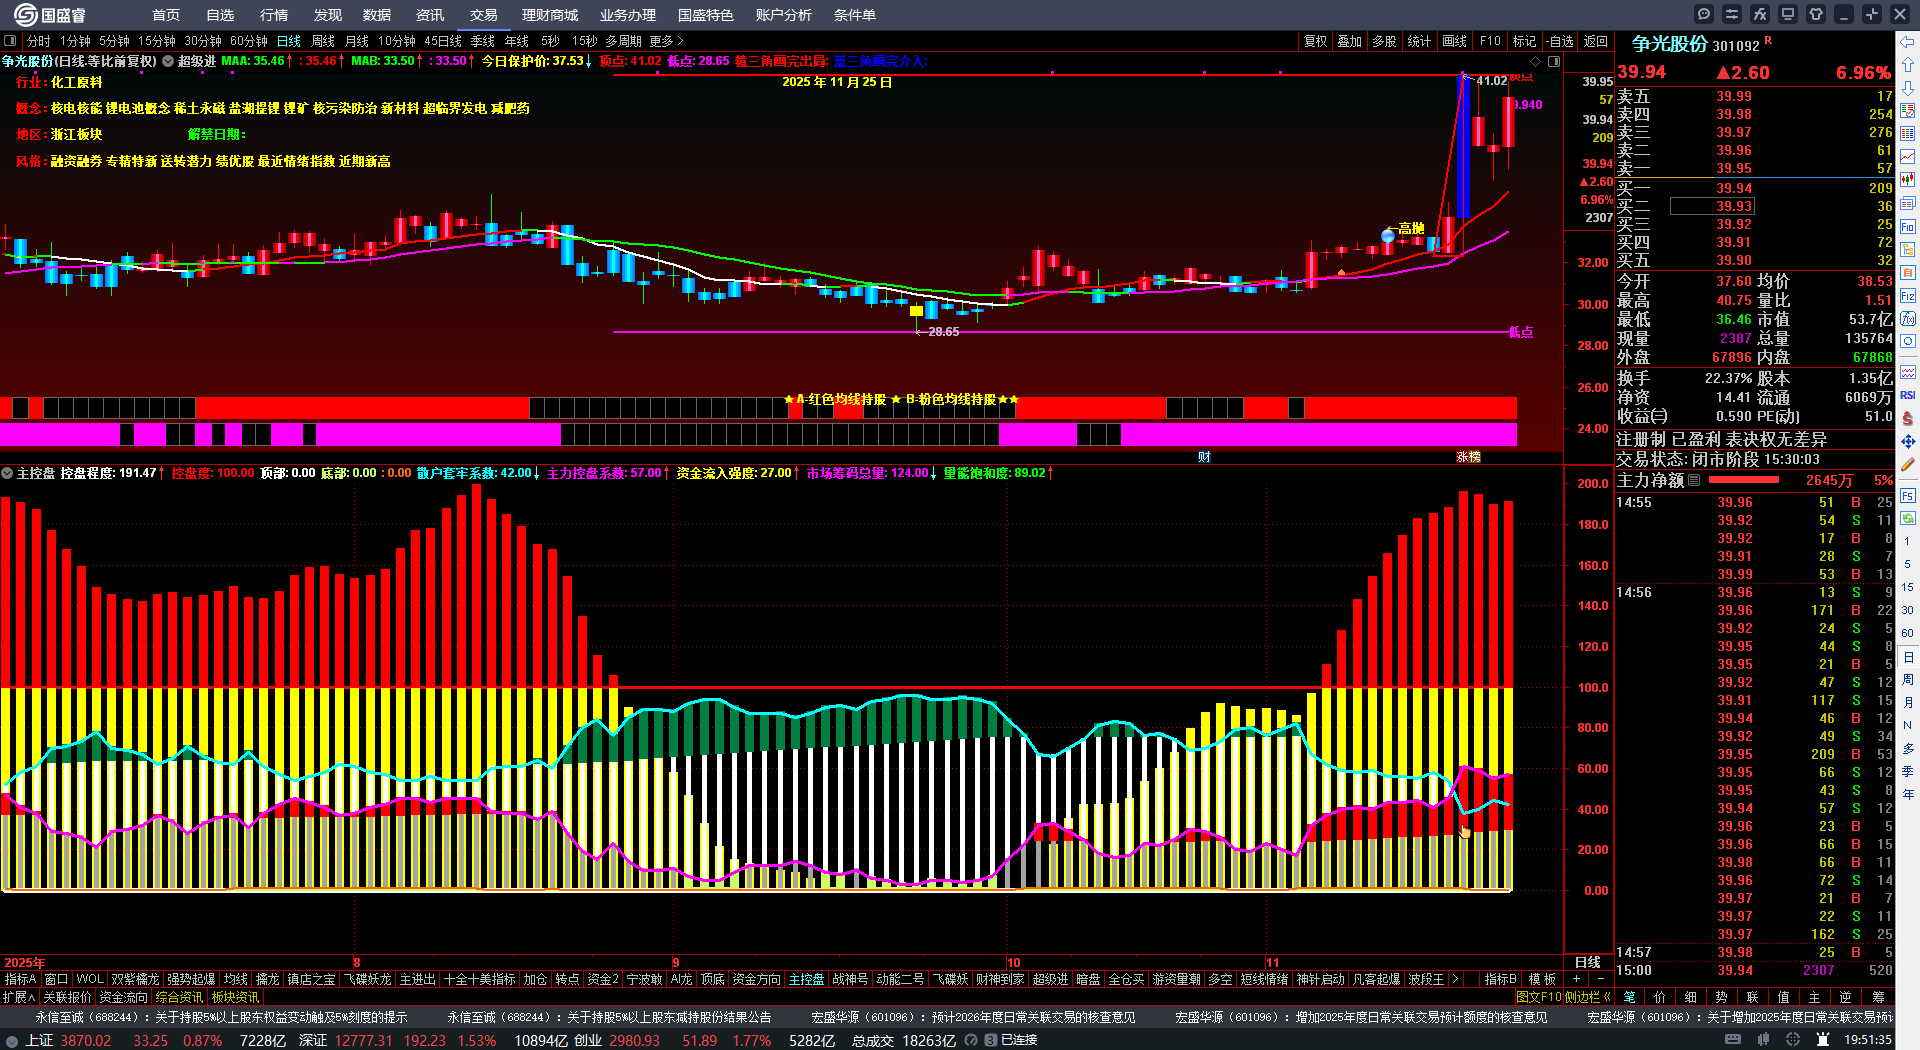Switch to the 月线 monthly period

(x=357, y=41)
